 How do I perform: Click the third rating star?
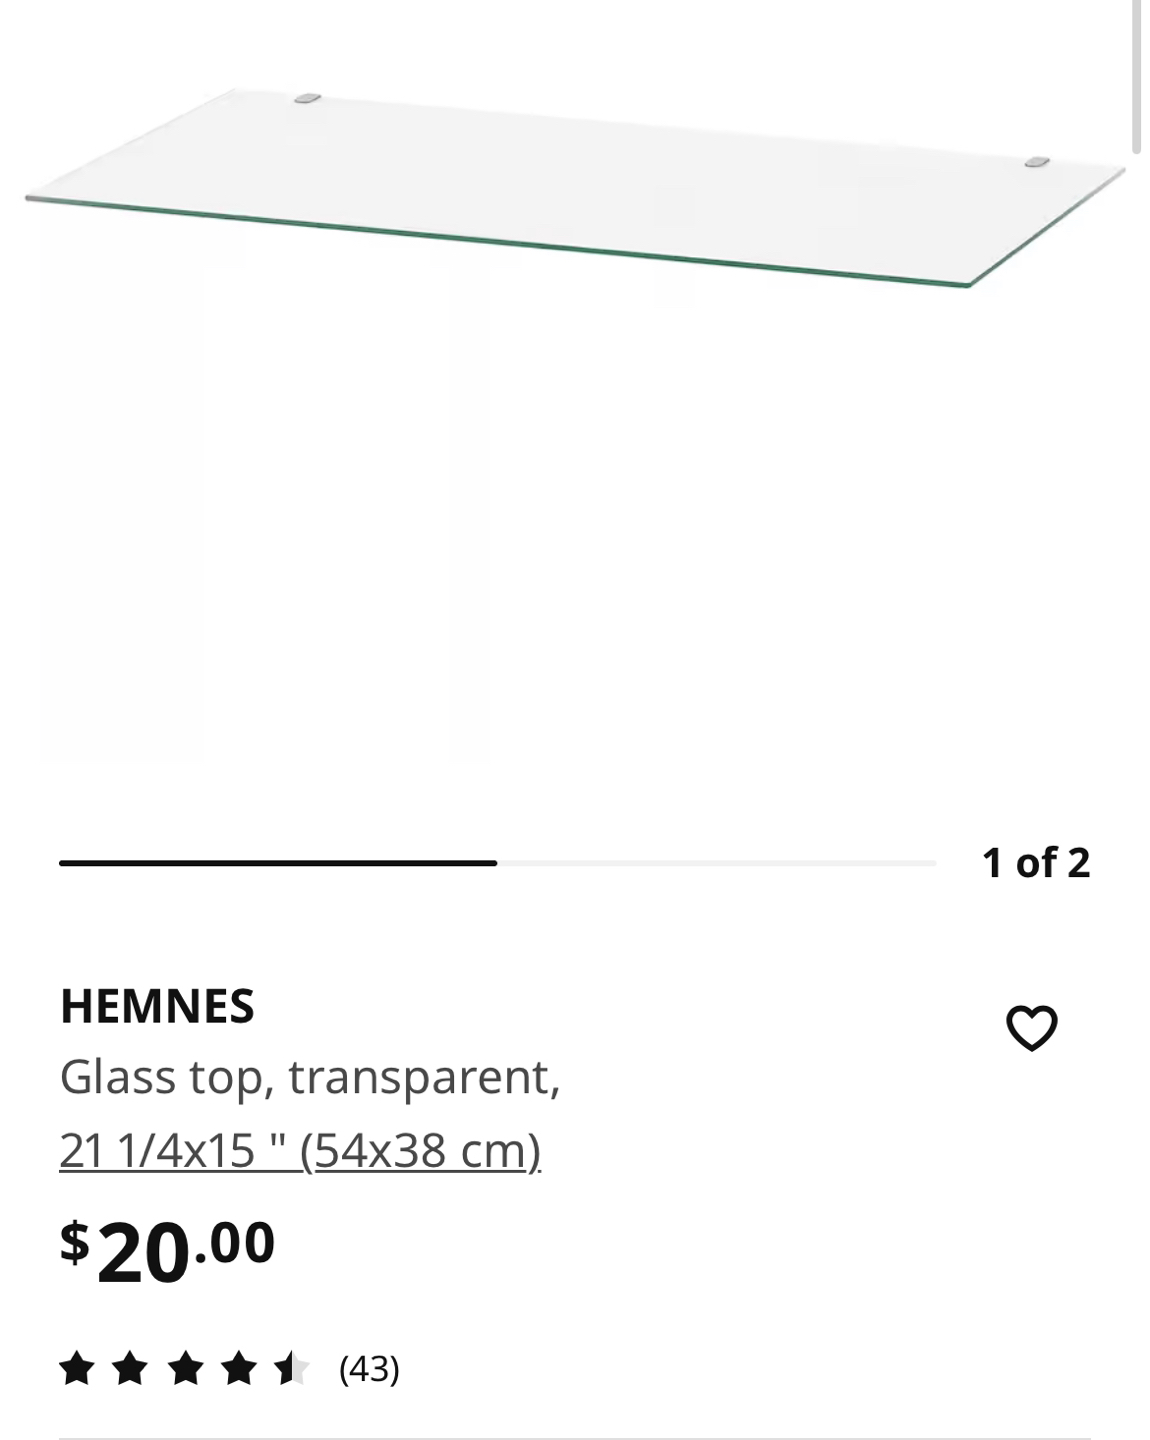point(184,1368)
